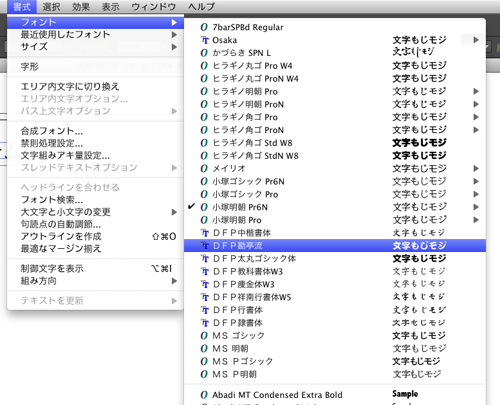Click OpenType icon for ヒラギノ丸ゴ ProN W4
500x405 pixels.
(204, 78)
